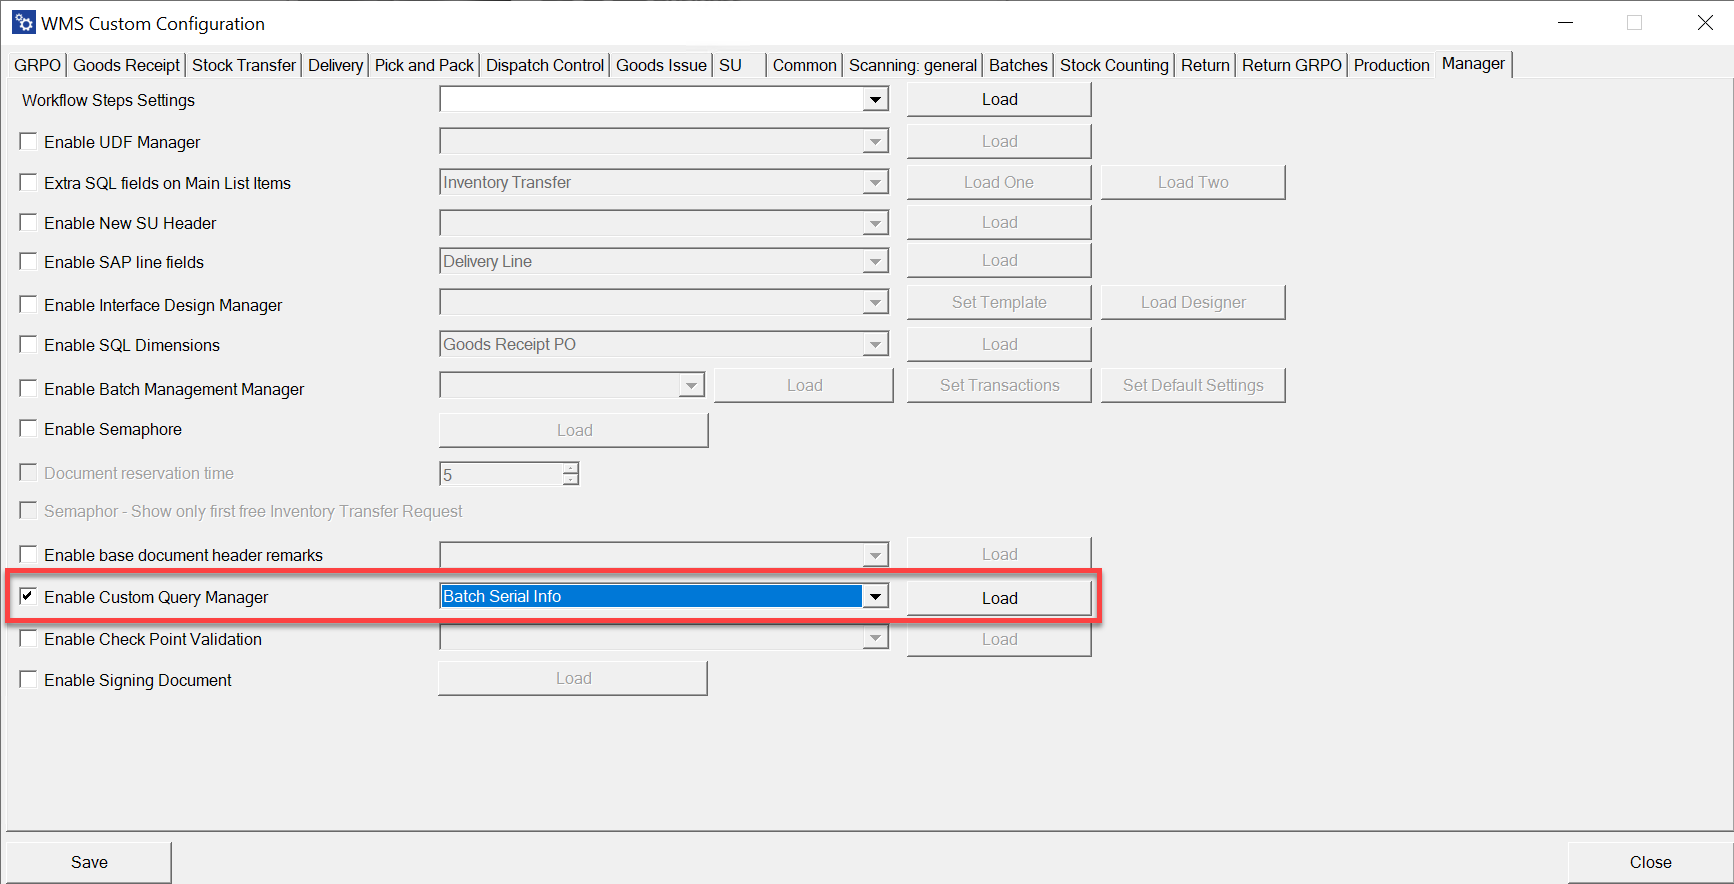Open the Common tab
The width and height of the screenshot is (1734, 884).
(x=804, y=65)
